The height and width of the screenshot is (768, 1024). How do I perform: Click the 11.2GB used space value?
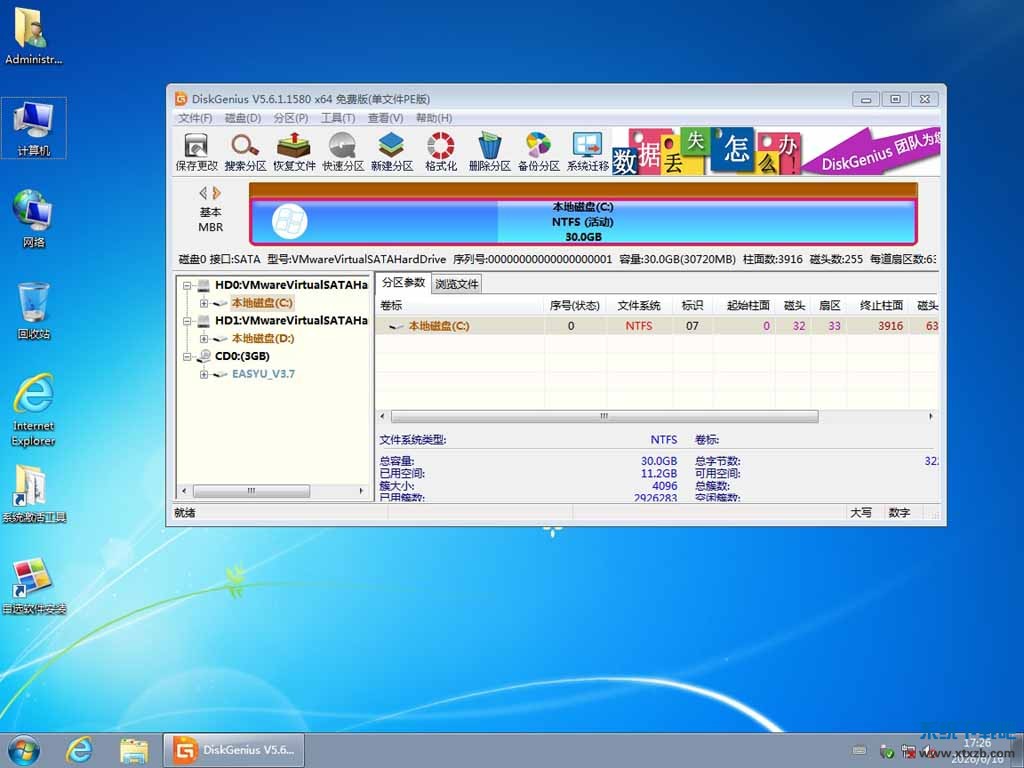[x=658, y=473]
